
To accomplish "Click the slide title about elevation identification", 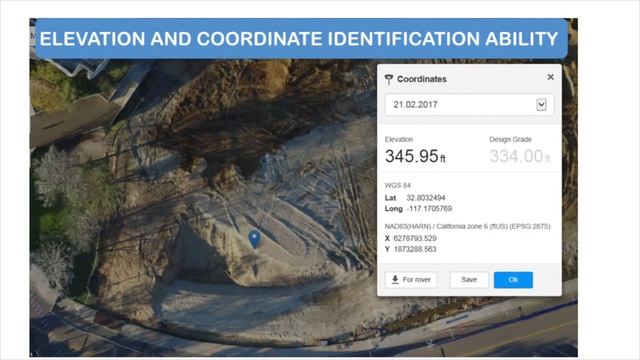I will pos(299,39).
